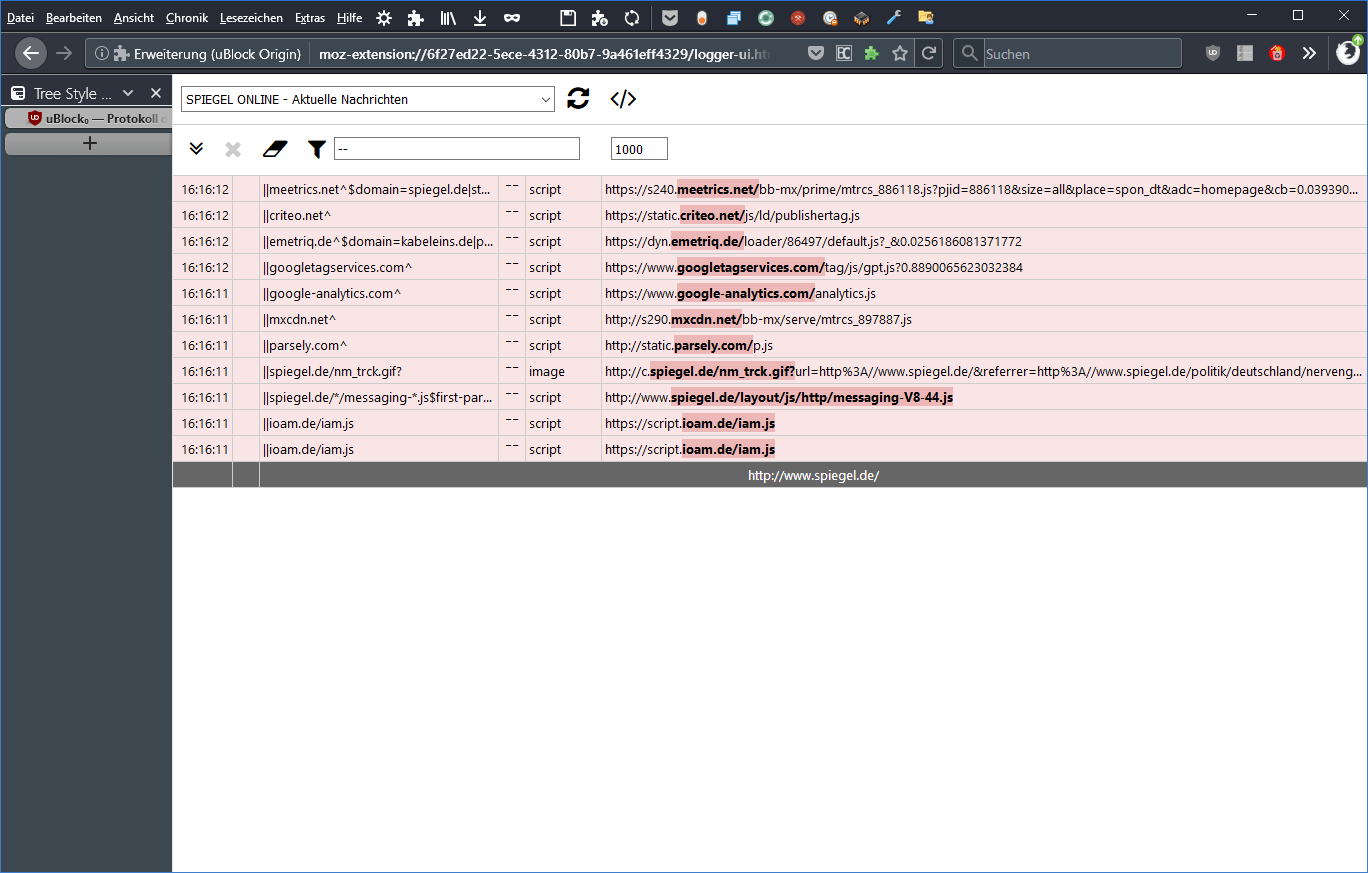Screen dimensions: 1368x873
Task: Click the max entries field showing 1000
Action: 639,149
